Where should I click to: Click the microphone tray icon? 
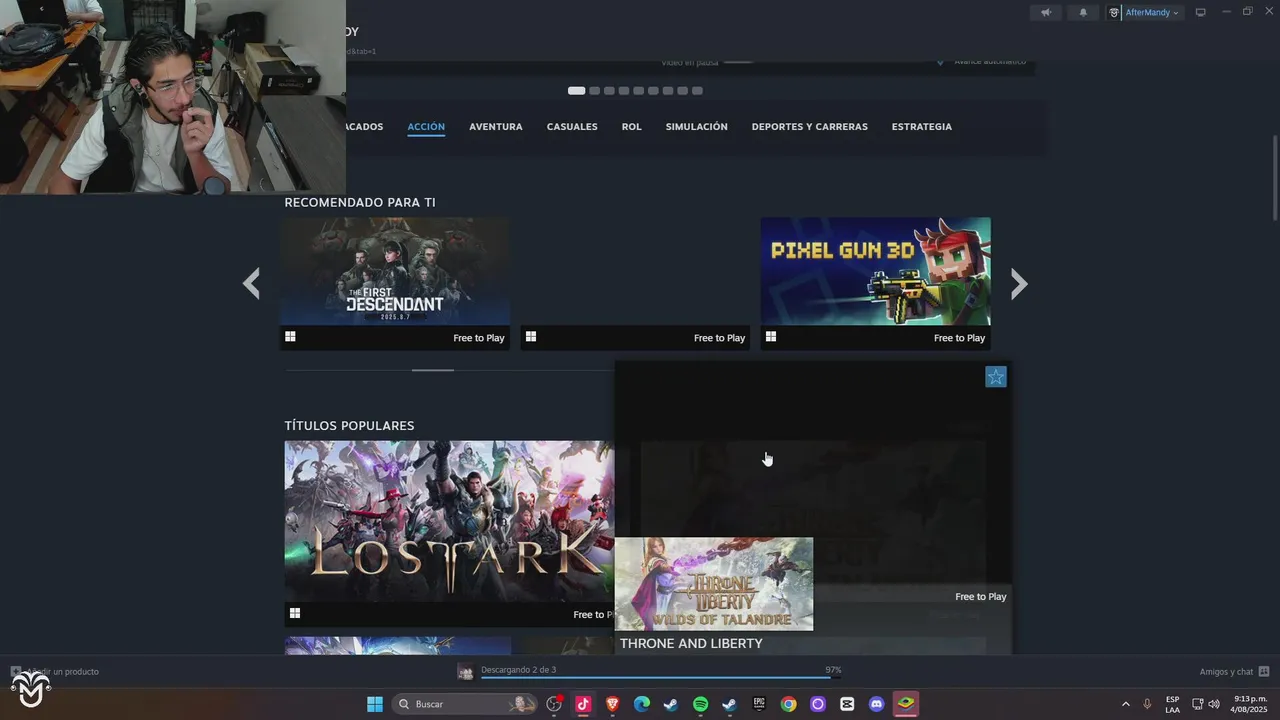(x=1147, y=704)
